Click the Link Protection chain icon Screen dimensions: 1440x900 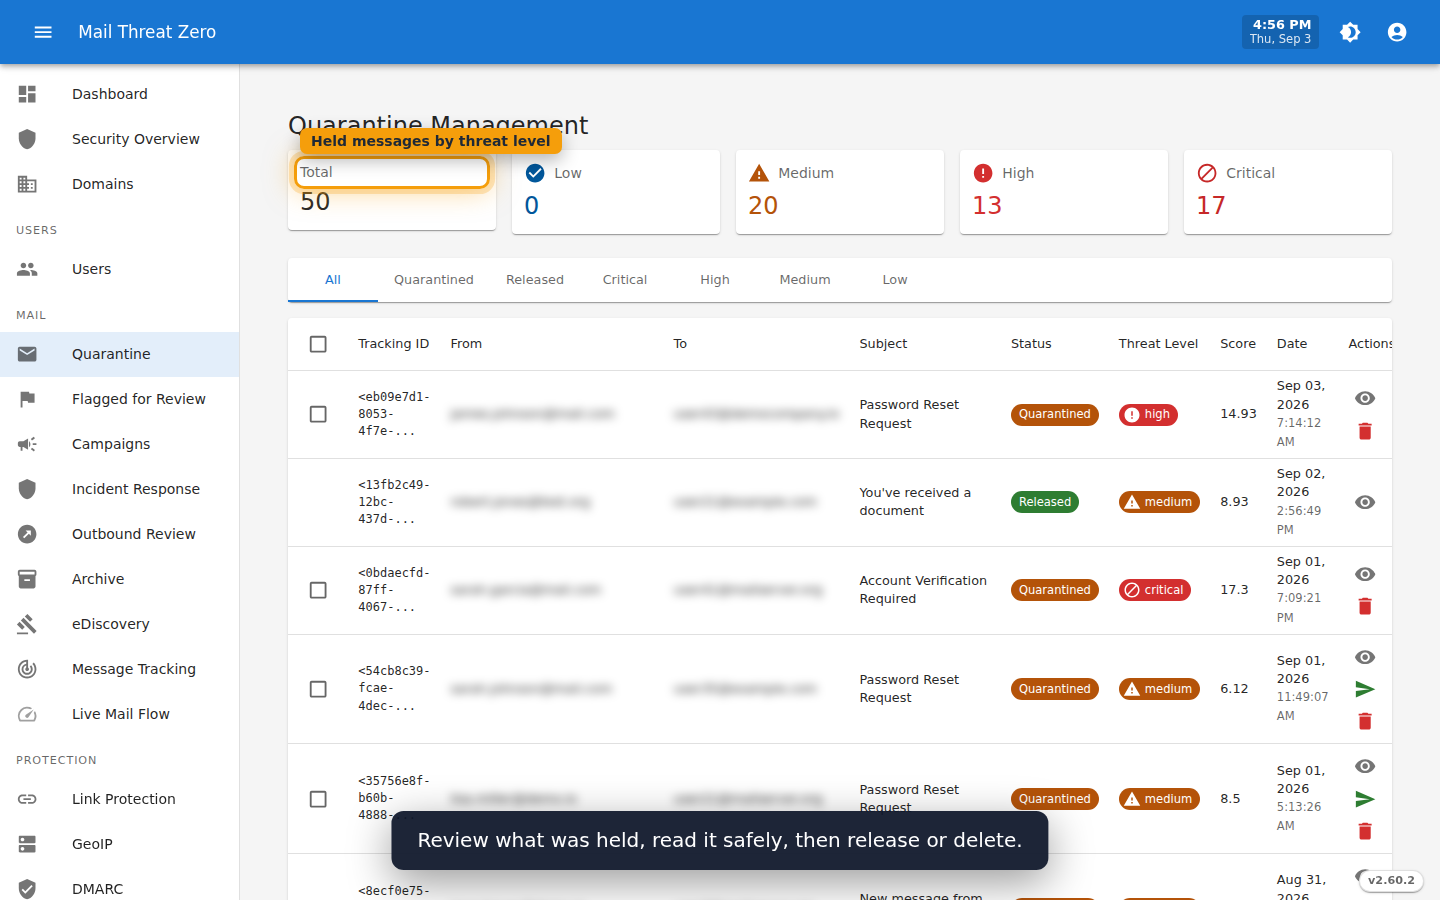(27, 799)
